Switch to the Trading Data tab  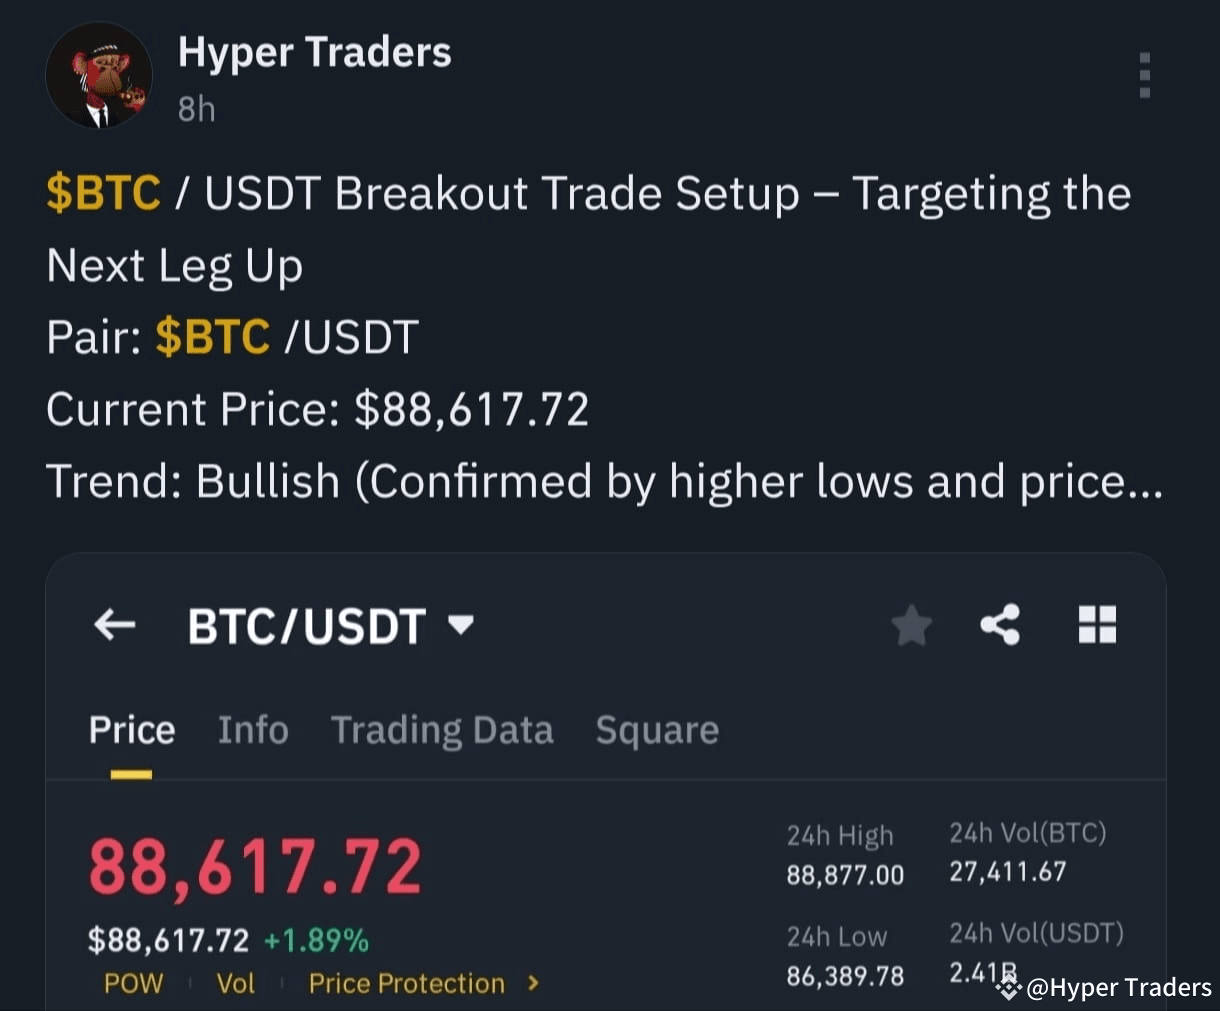[442, 729]
